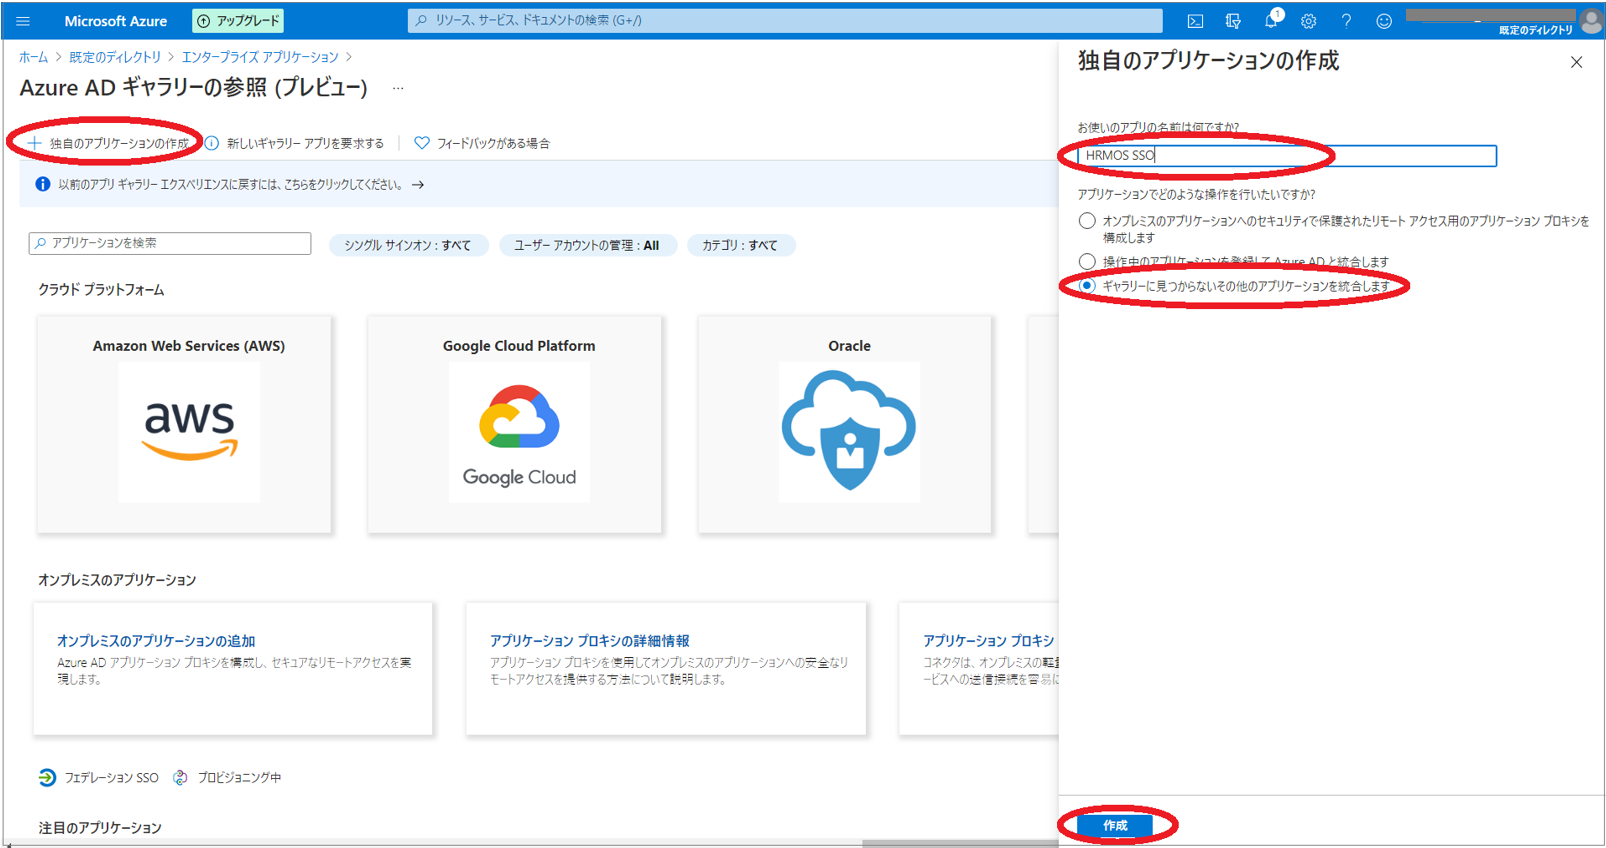Open the help question mark icon
The width and height of the screenshot is (1606, 848).
coord(1346,21)
